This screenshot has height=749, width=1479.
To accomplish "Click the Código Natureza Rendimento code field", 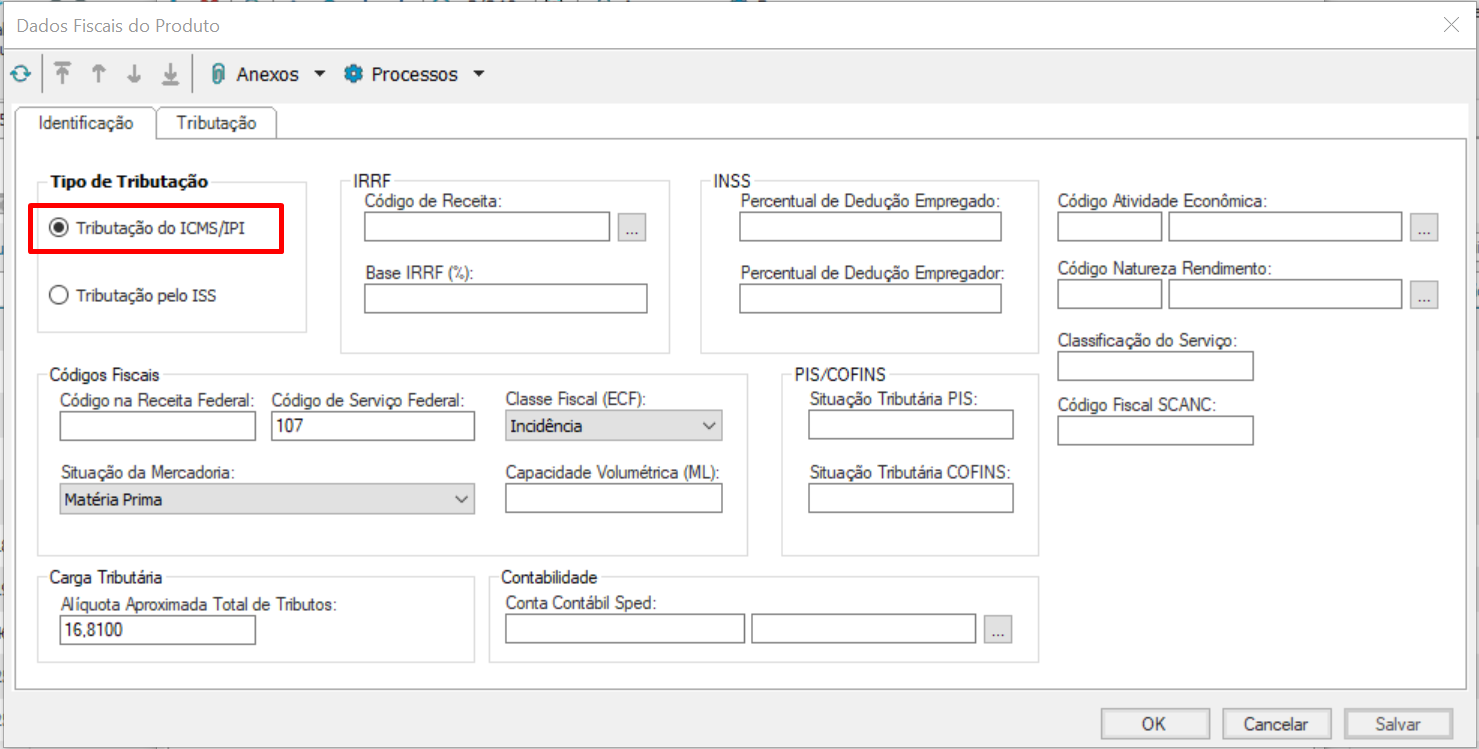I will pos(1110,294).
